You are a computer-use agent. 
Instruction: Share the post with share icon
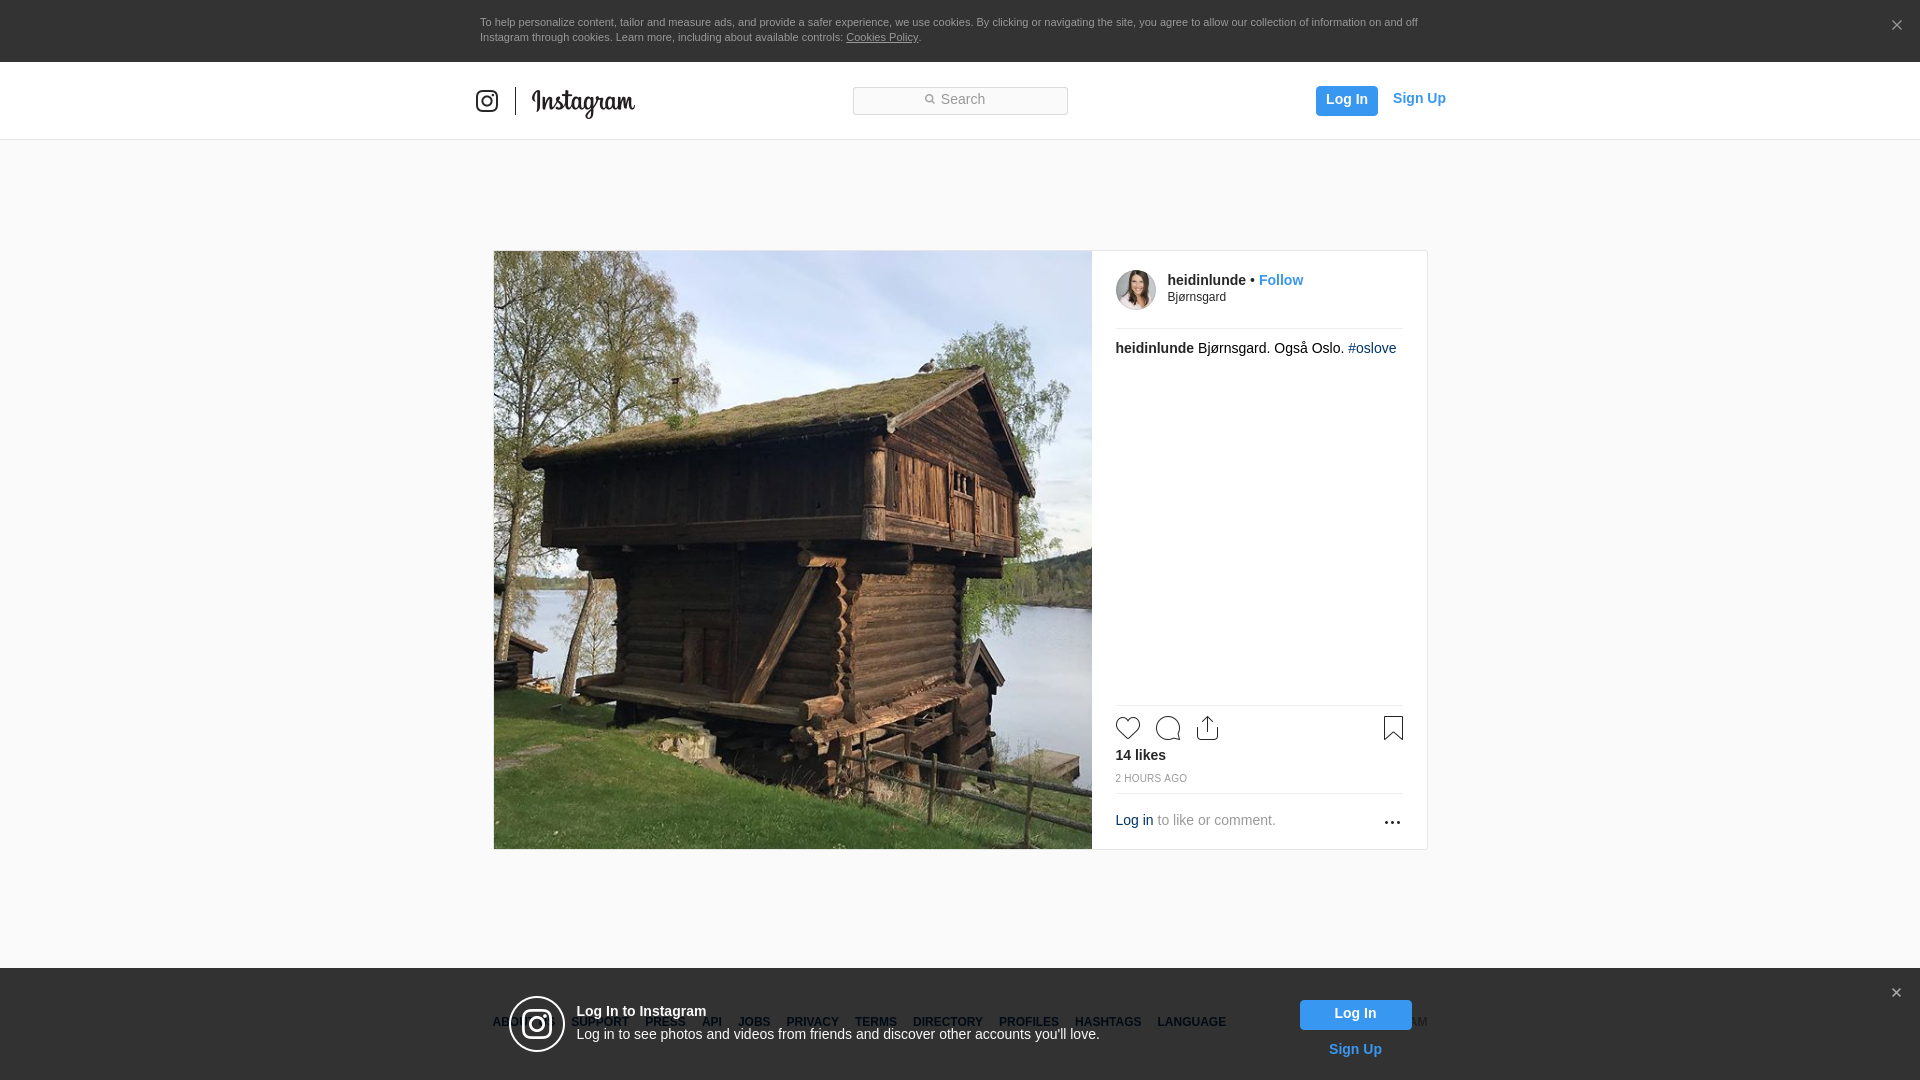pos(1207,728)
